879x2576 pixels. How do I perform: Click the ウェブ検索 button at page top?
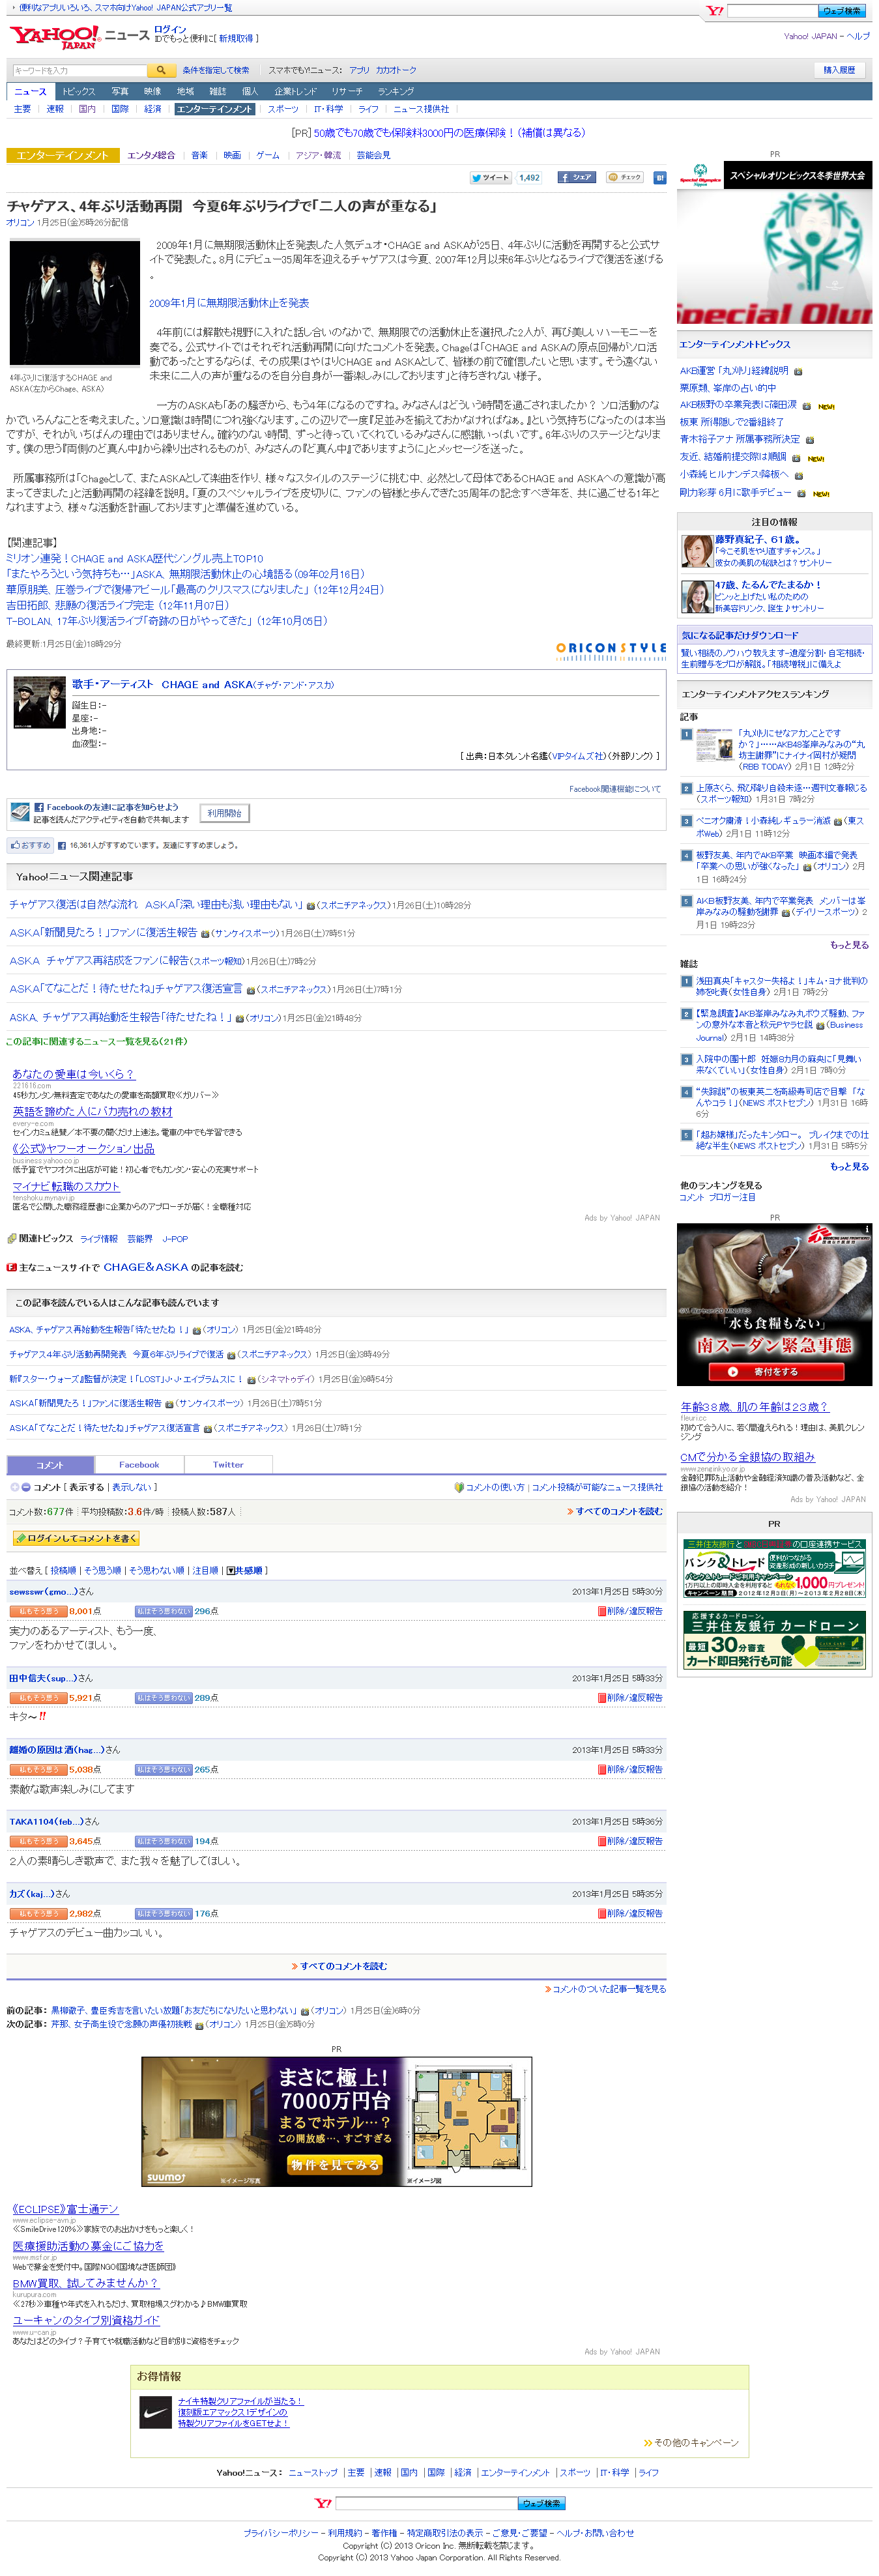point(842,11)
